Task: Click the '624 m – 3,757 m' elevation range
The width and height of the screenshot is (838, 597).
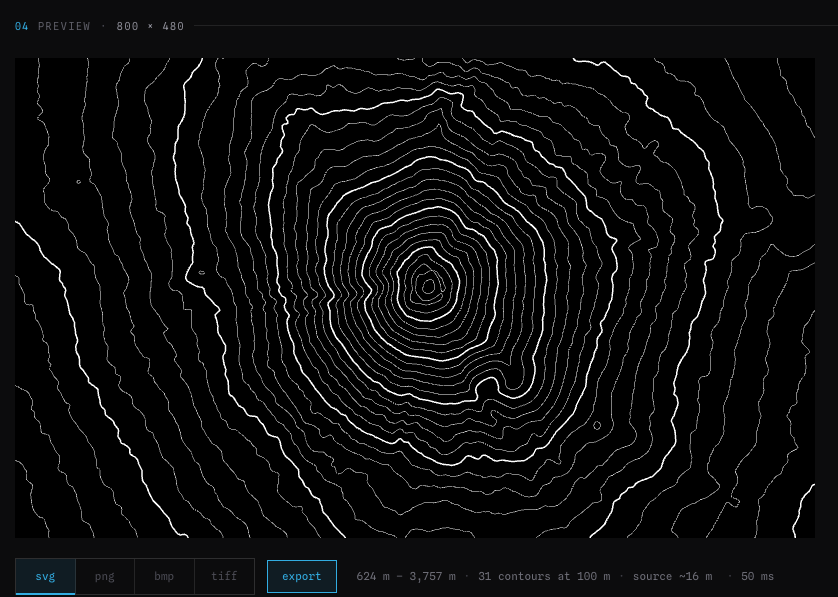Action: click(406, 576)
